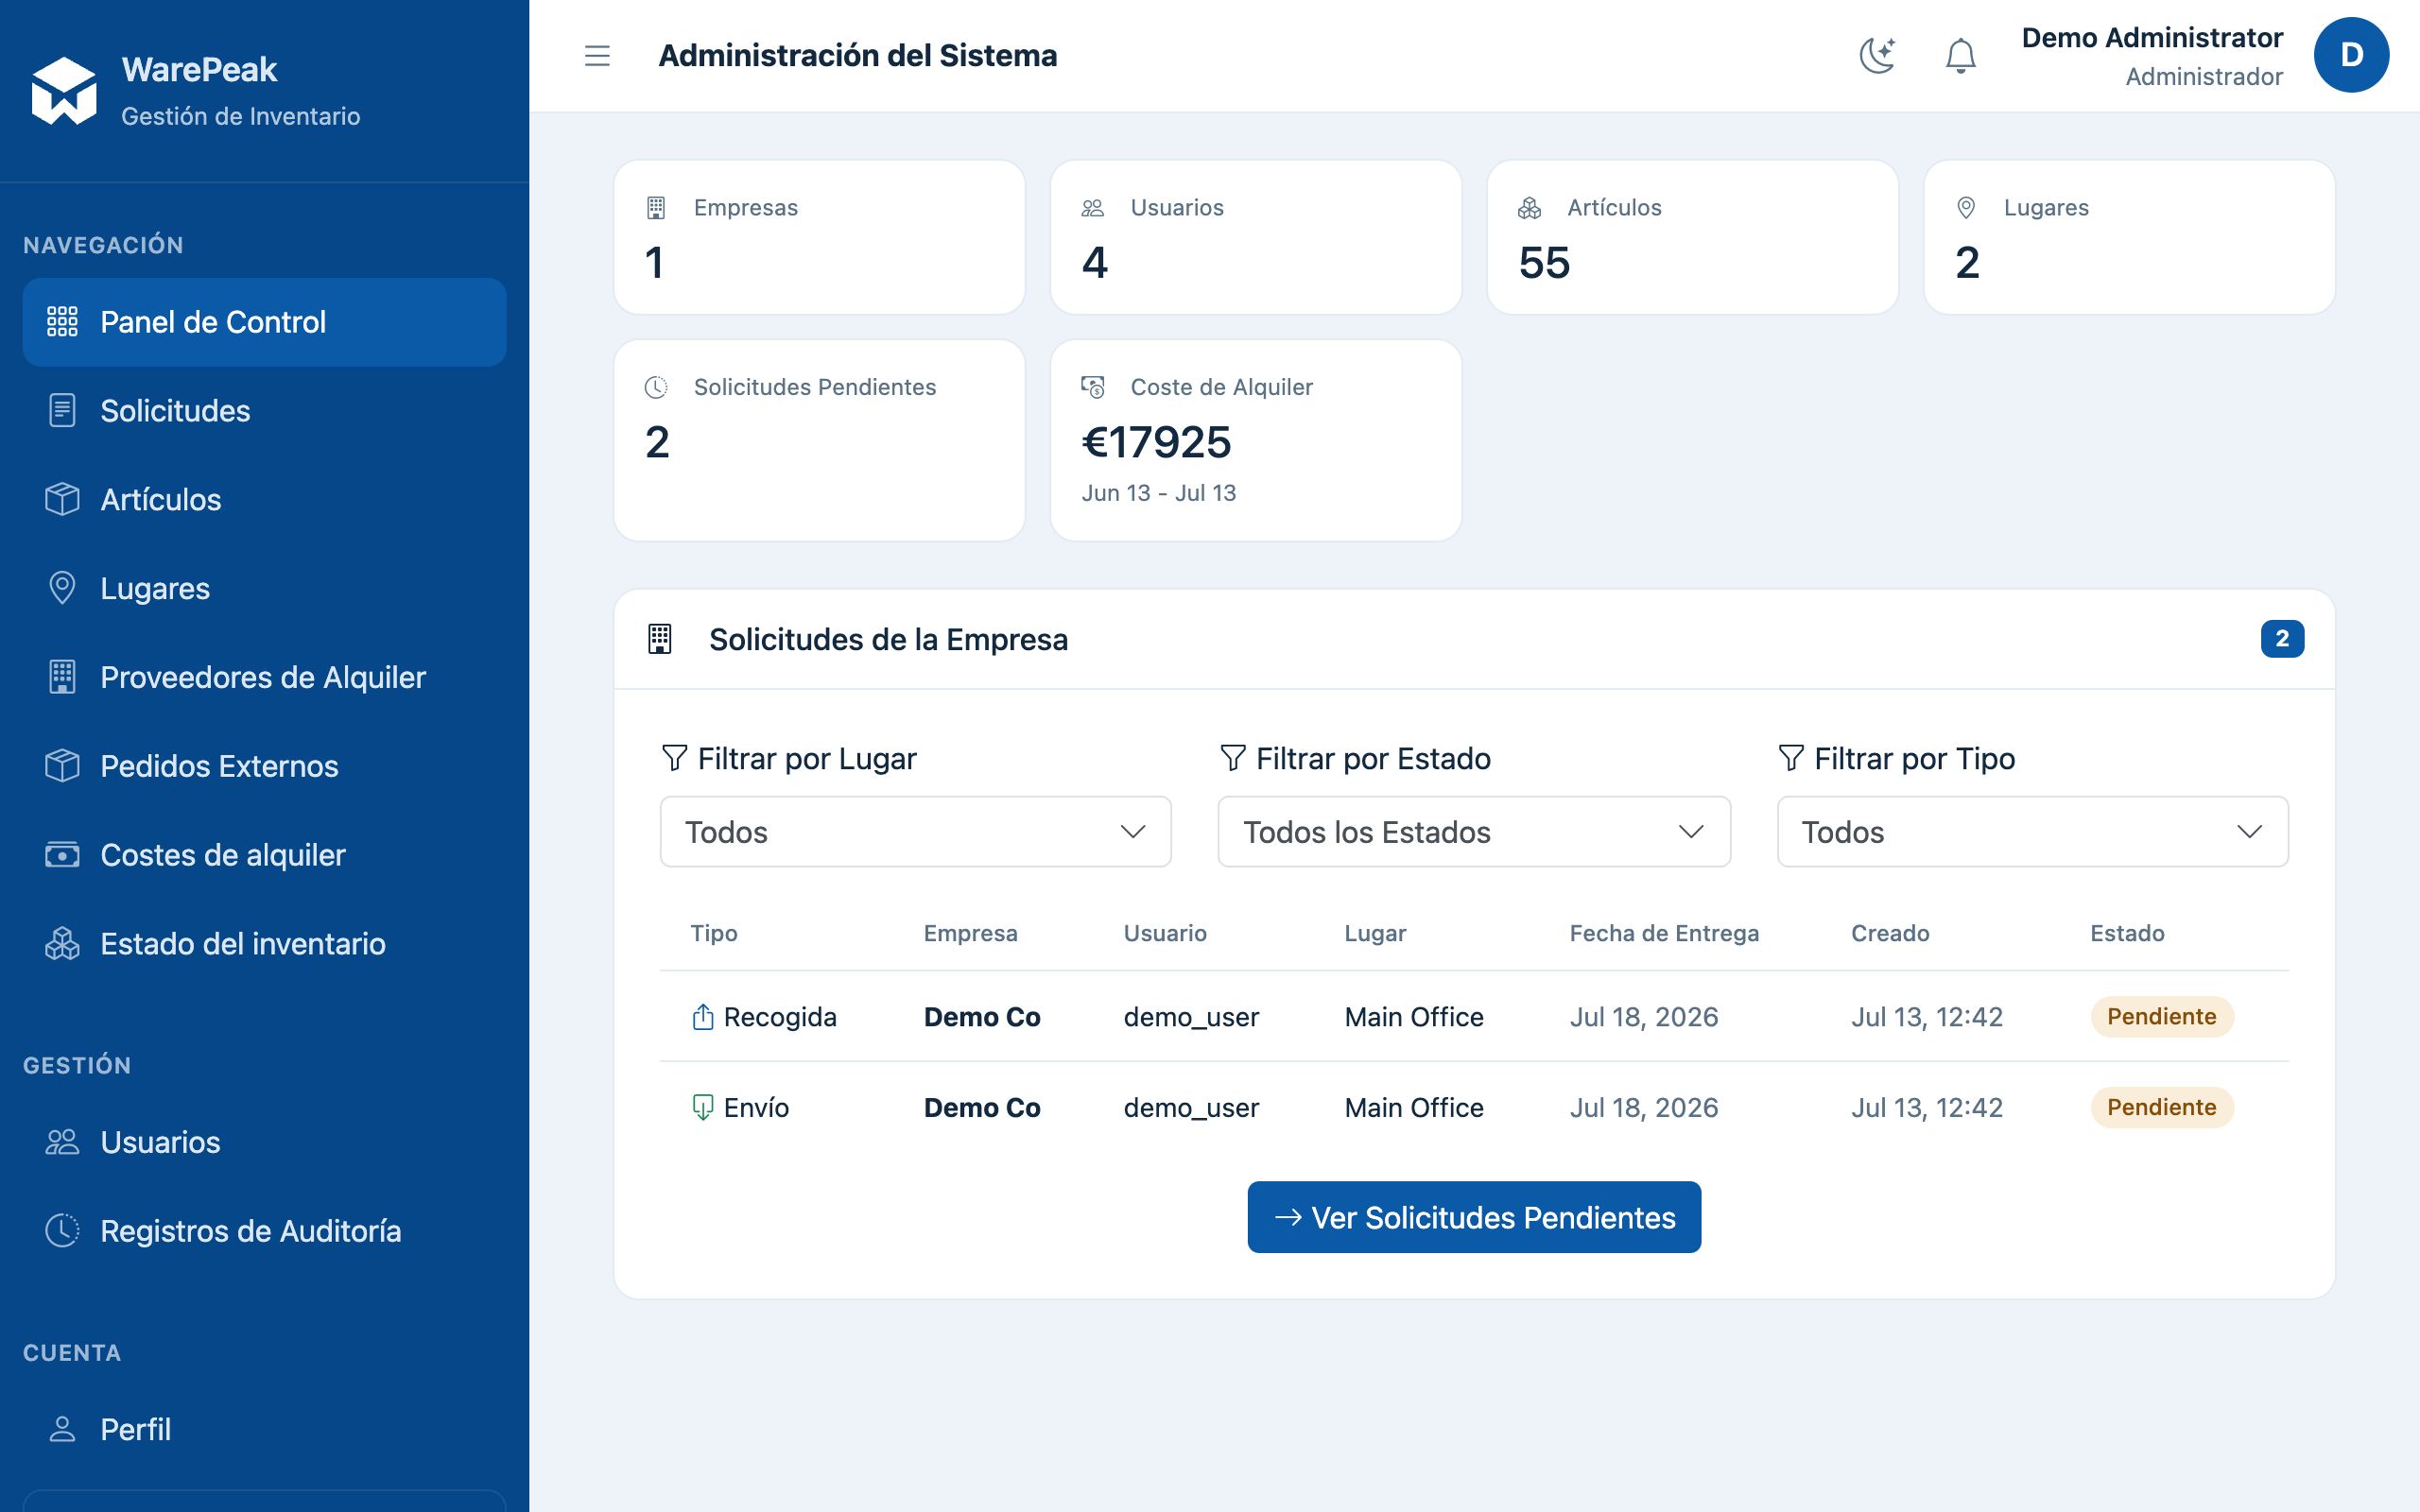Open Pedidos Externos page
Image resolution: width=2420 pixels, height=1512 pixels.
[264, 766]
